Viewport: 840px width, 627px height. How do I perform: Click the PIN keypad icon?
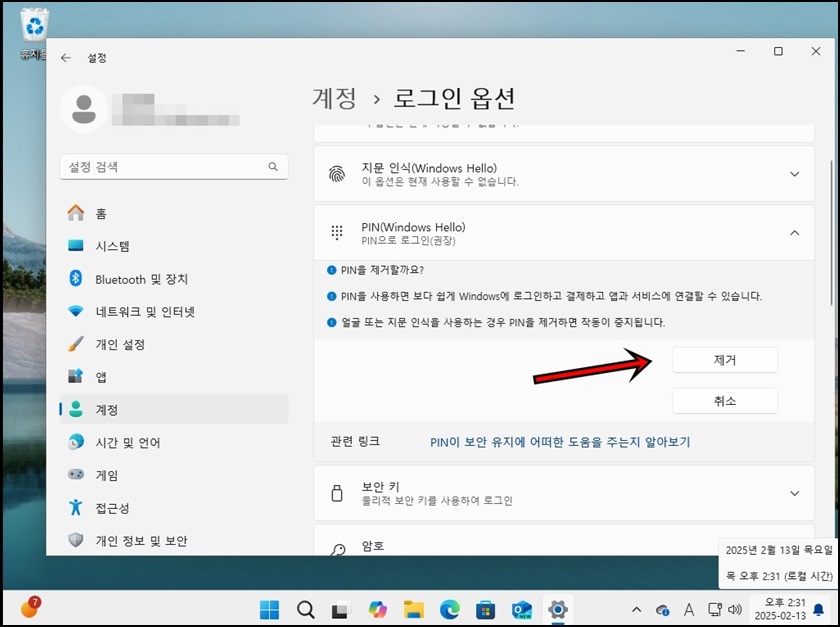click(336, 233)
